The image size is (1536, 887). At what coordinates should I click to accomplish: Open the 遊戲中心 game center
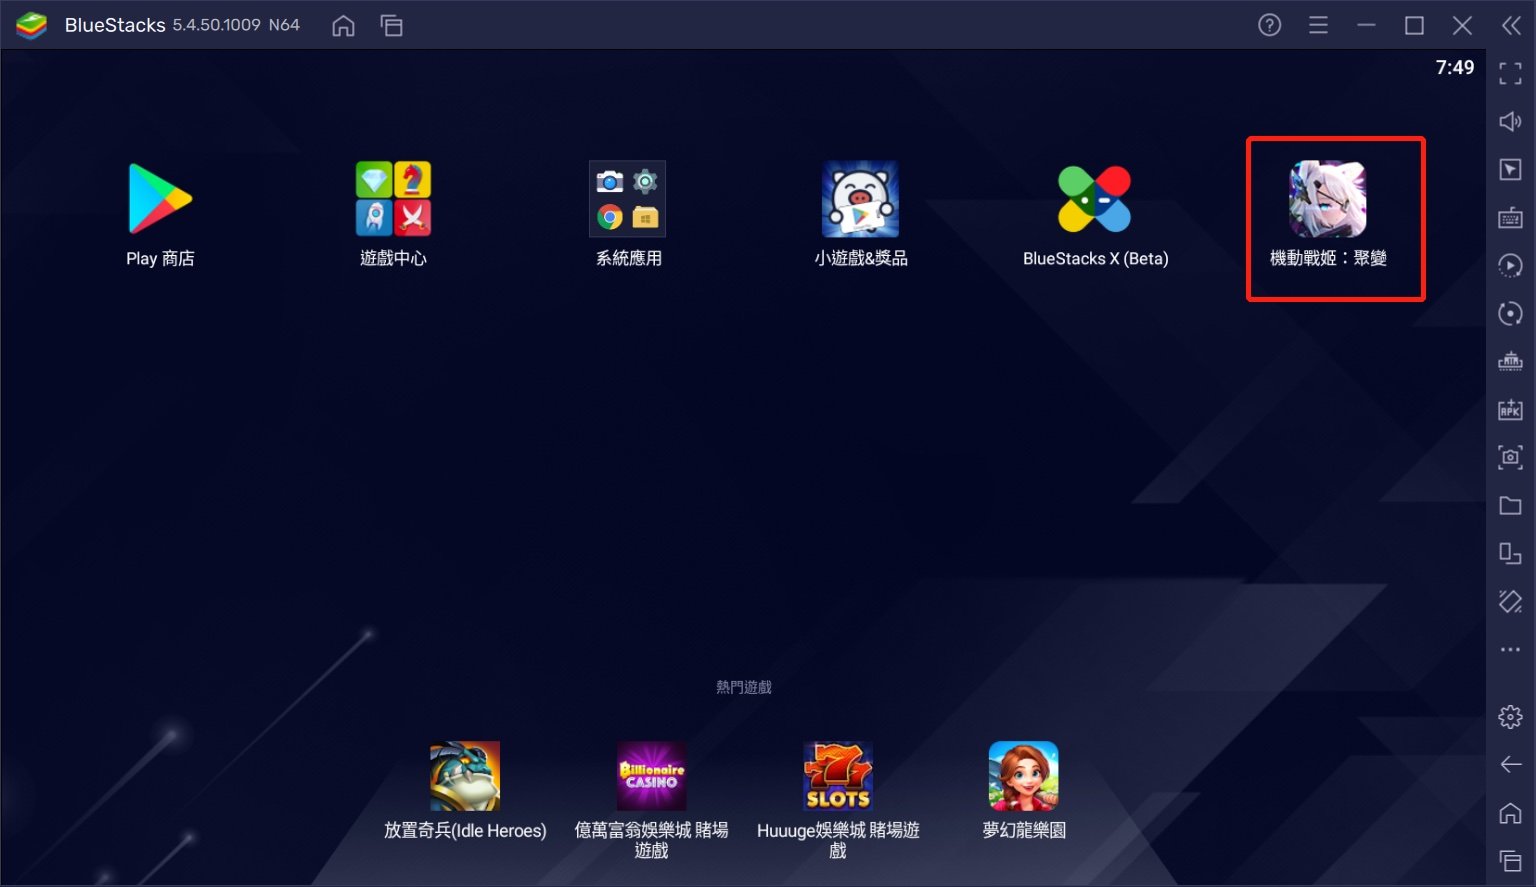click(x=393, y=199)
